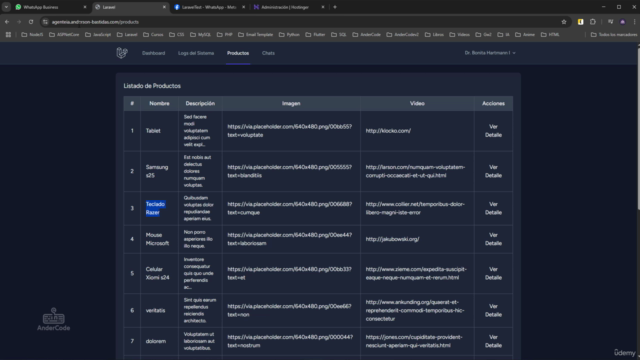Click the Imagen column header
The width and height of the screenshot is (640, 360).
(291, 103)
